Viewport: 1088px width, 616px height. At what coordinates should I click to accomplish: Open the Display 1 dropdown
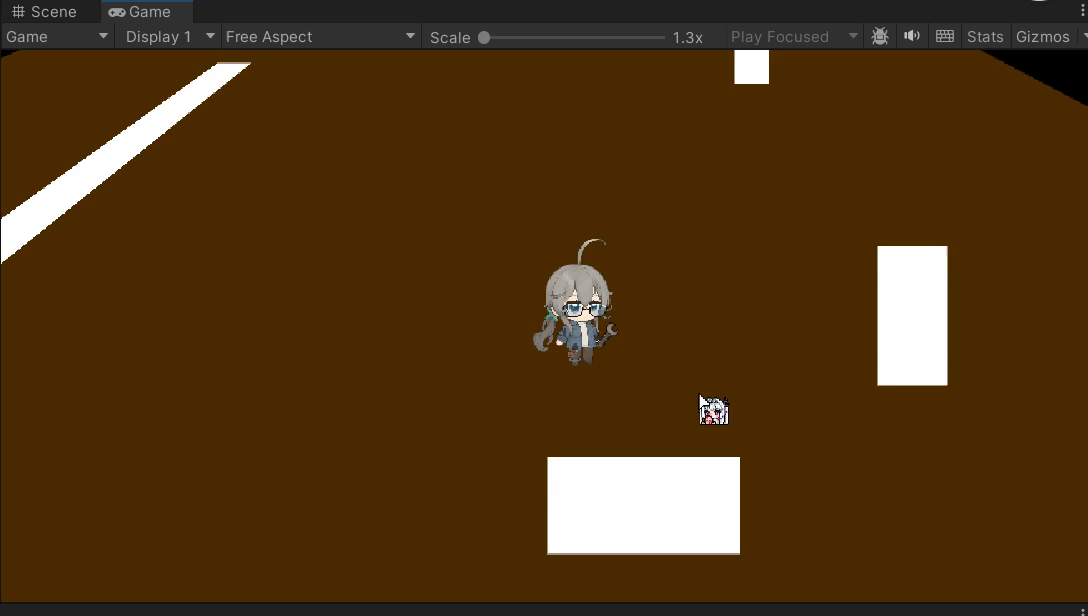click(x=169, y=37)
